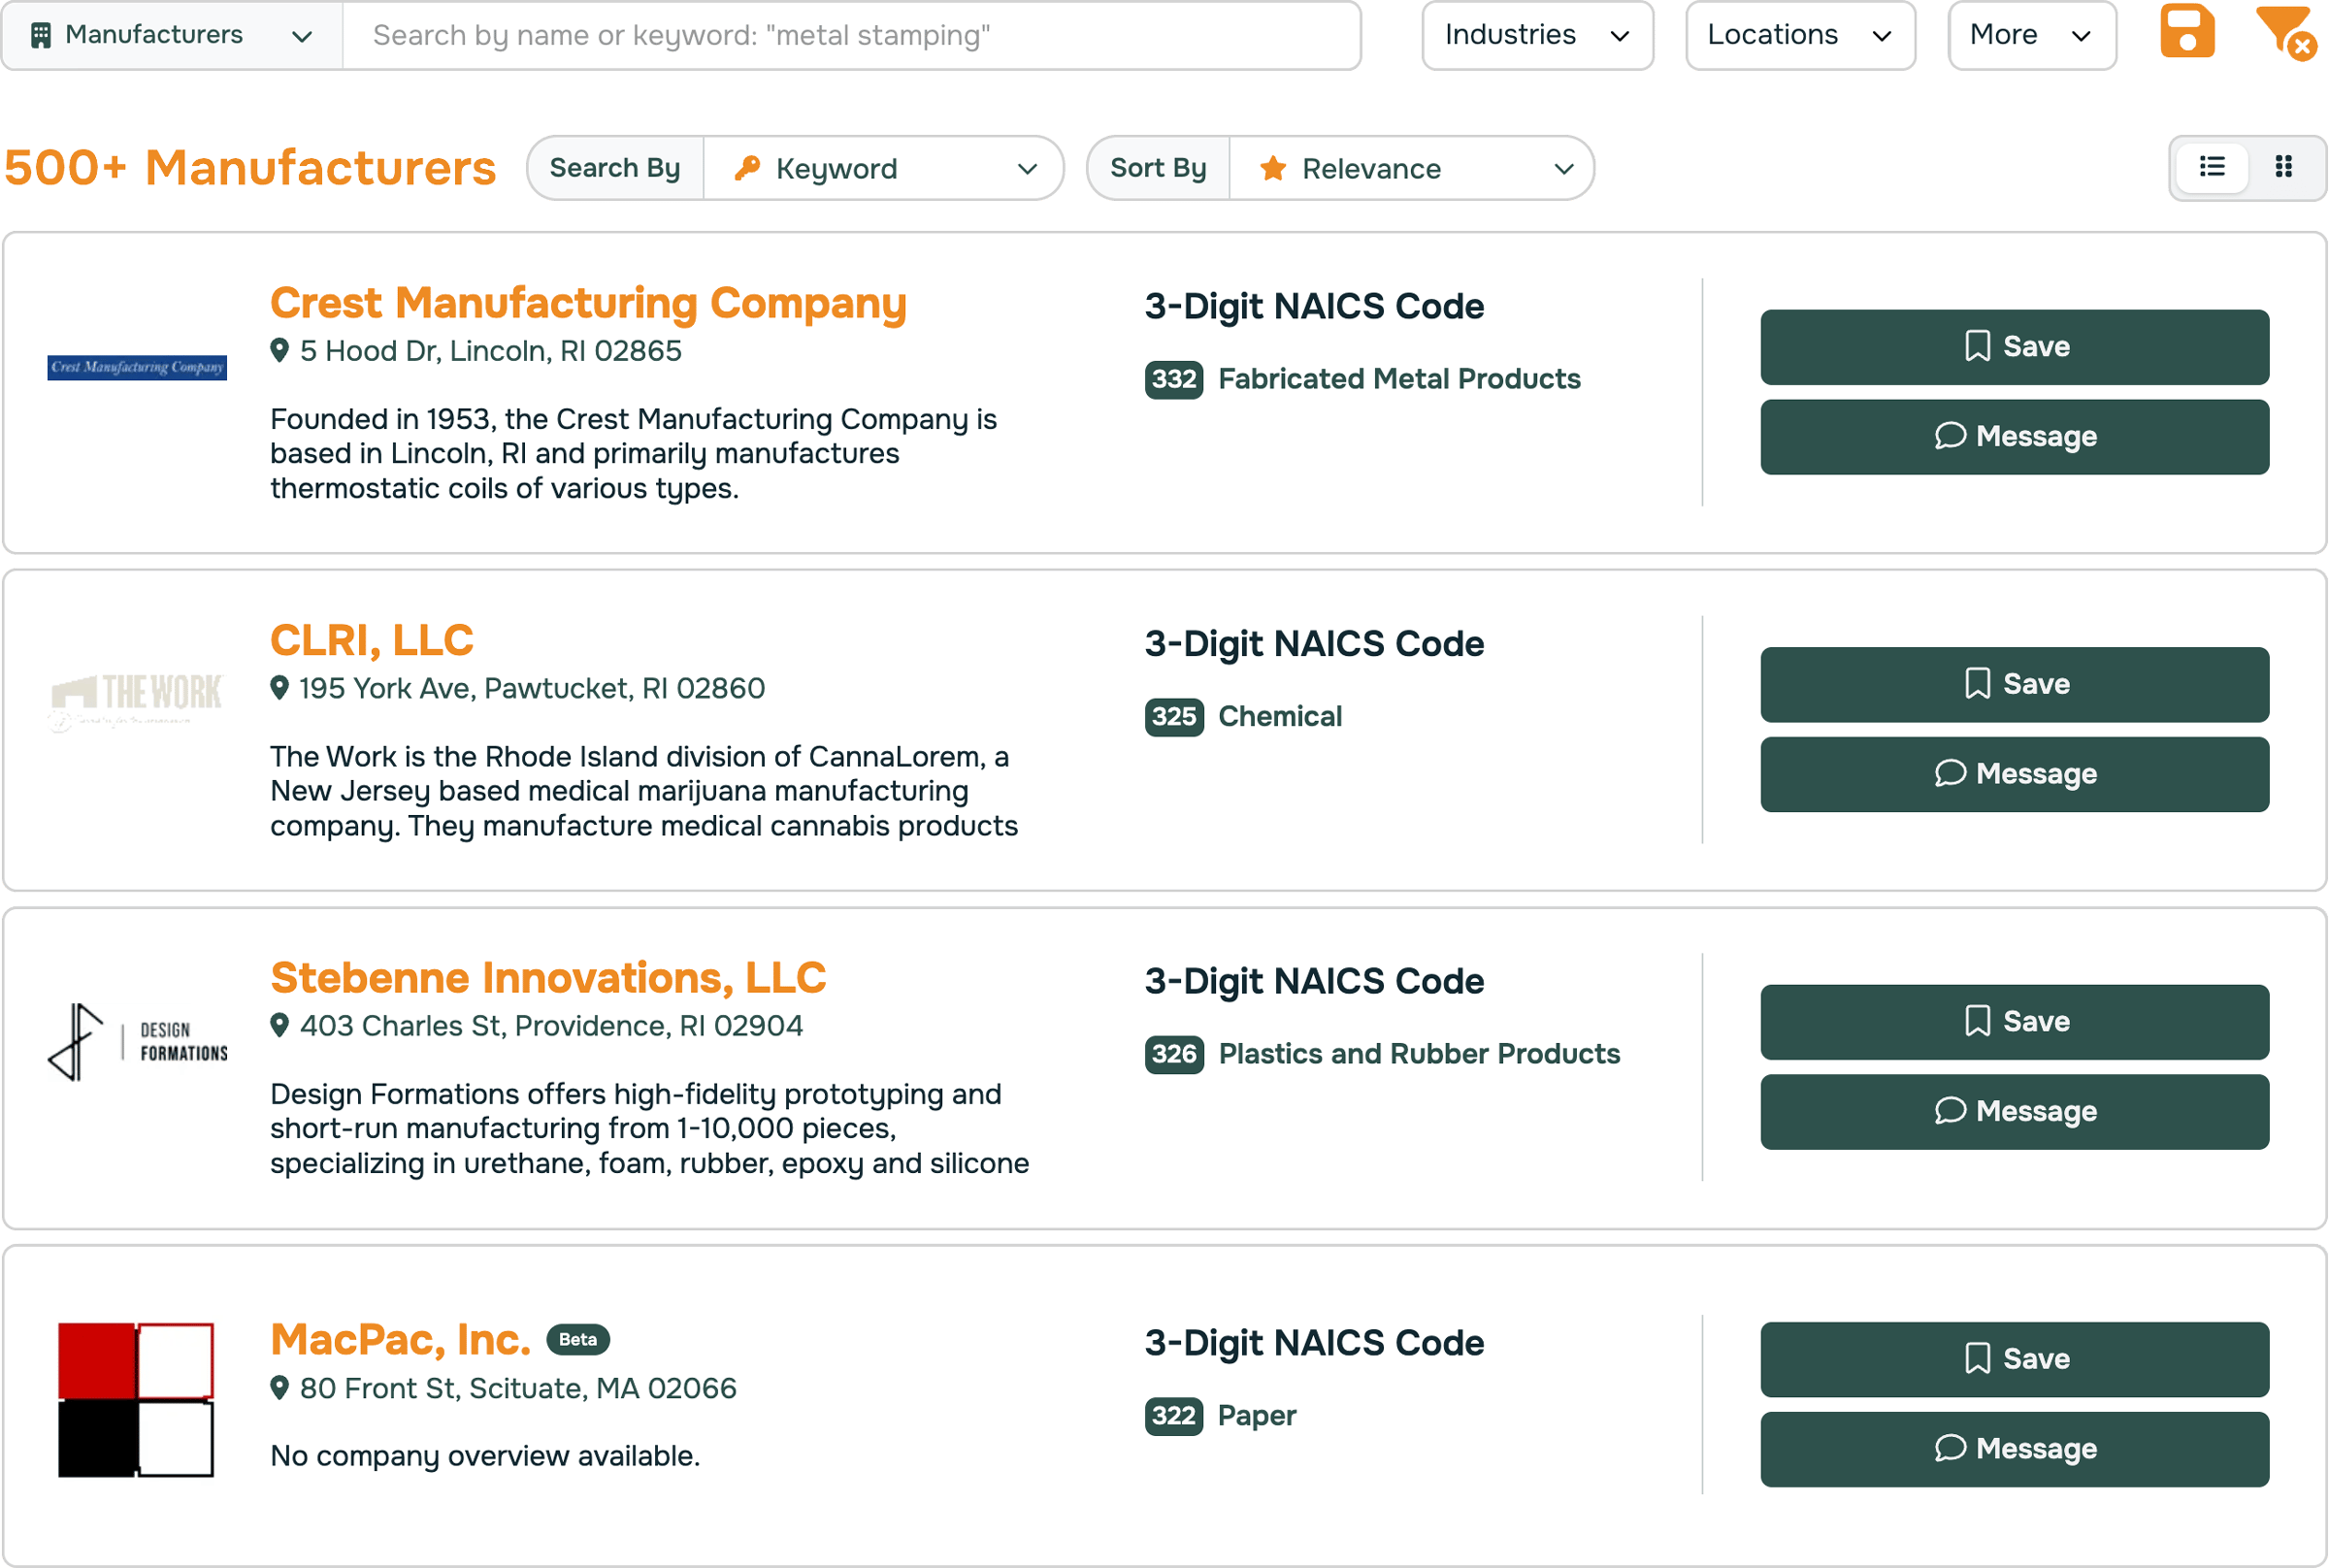The image size is (2329, 1568).
Task: Switch to list view layout
Action: 2212,167
